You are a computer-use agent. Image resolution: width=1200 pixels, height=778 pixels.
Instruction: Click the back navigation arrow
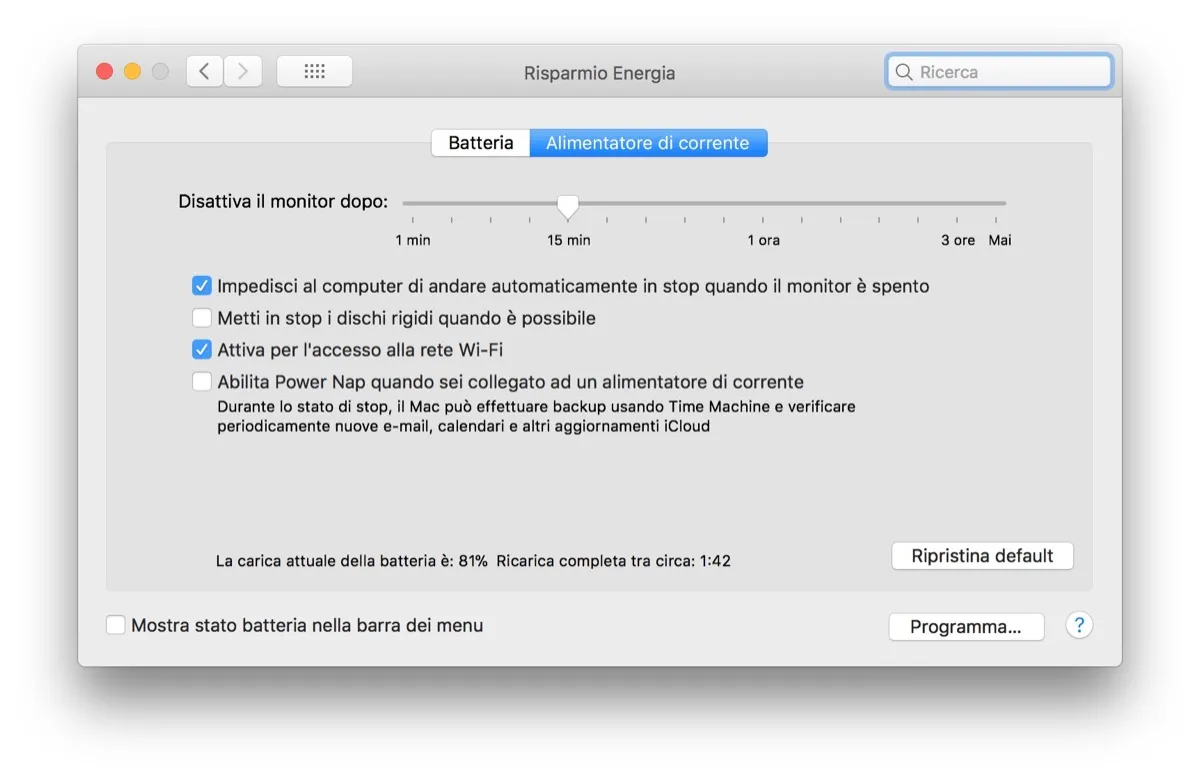(x=203, y=70)
